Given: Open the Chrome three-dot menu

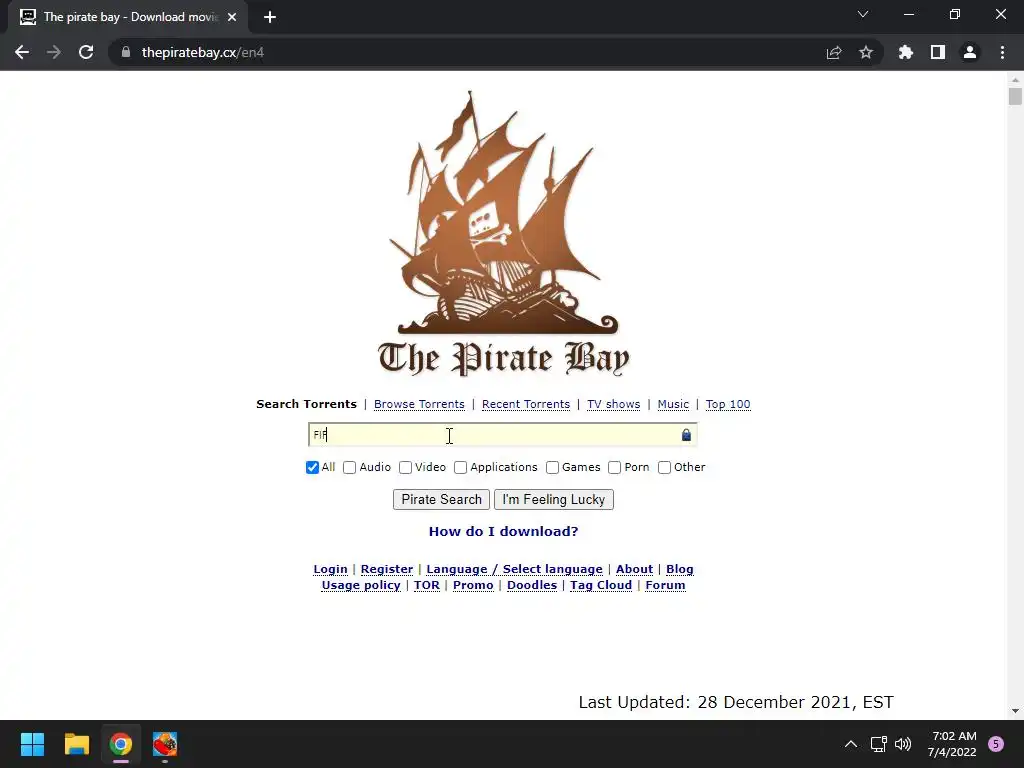Looking at the screenshot, I should [1002, 52].
